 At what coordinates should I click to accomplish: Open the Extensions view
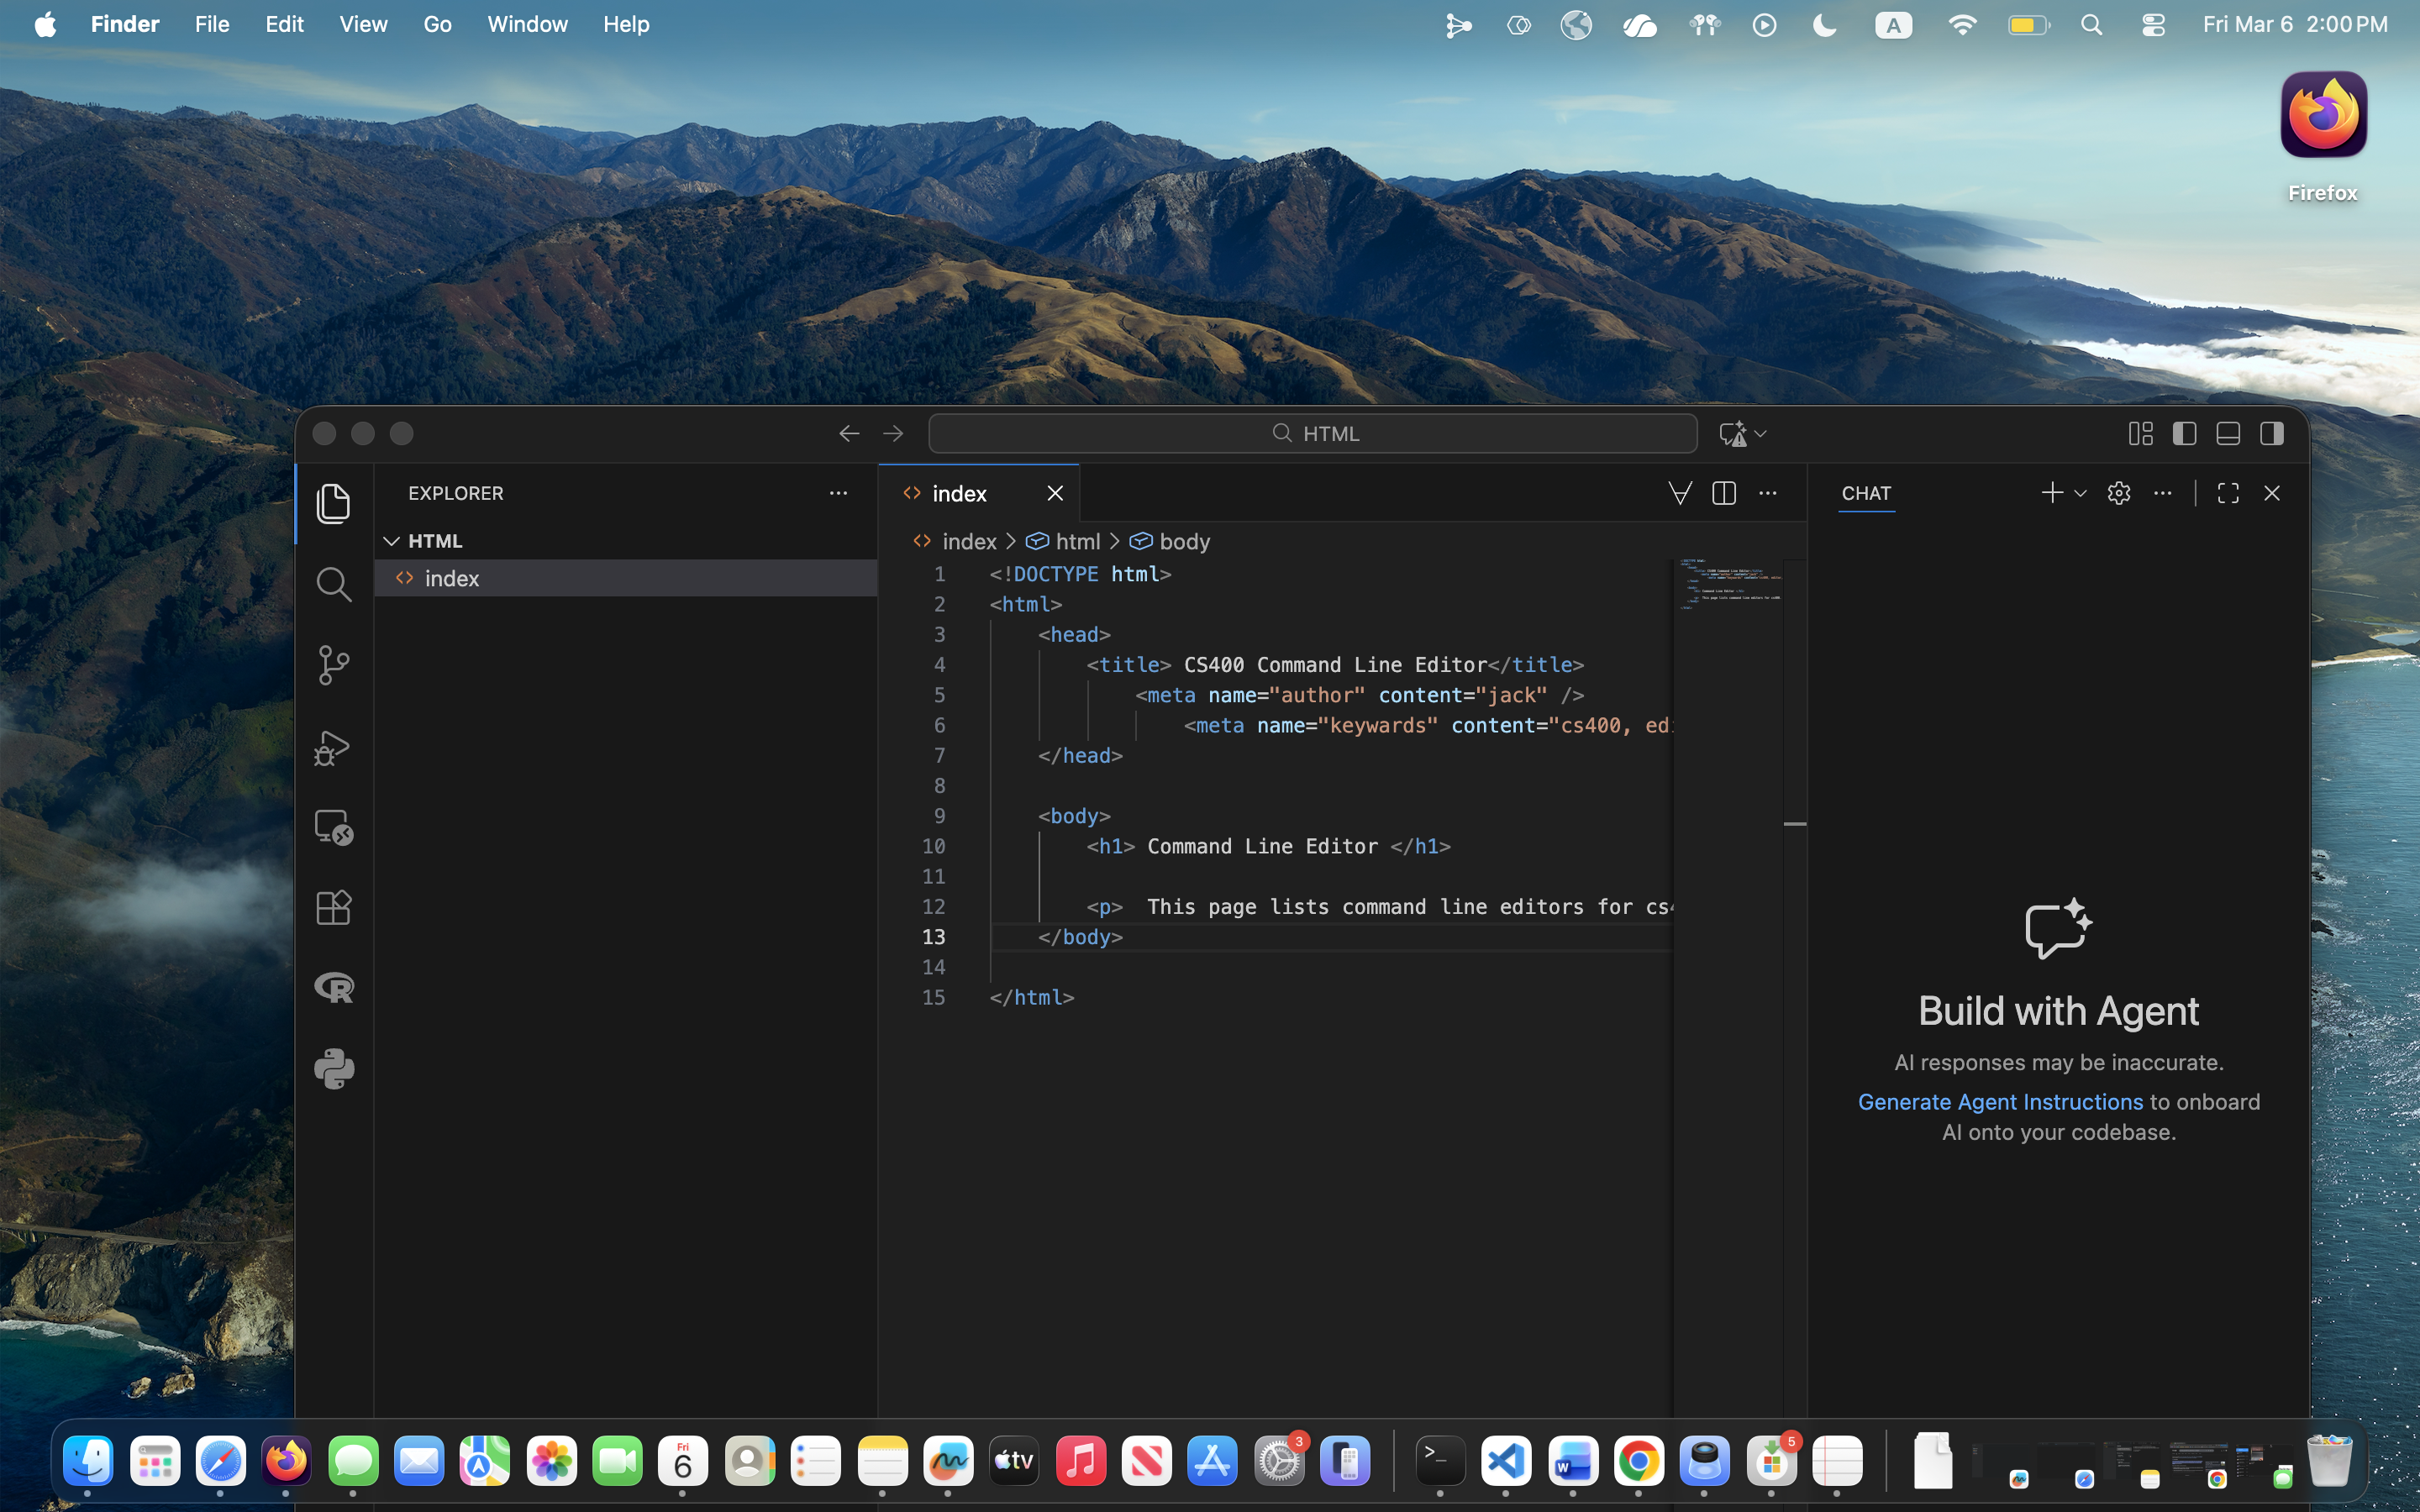333,907
